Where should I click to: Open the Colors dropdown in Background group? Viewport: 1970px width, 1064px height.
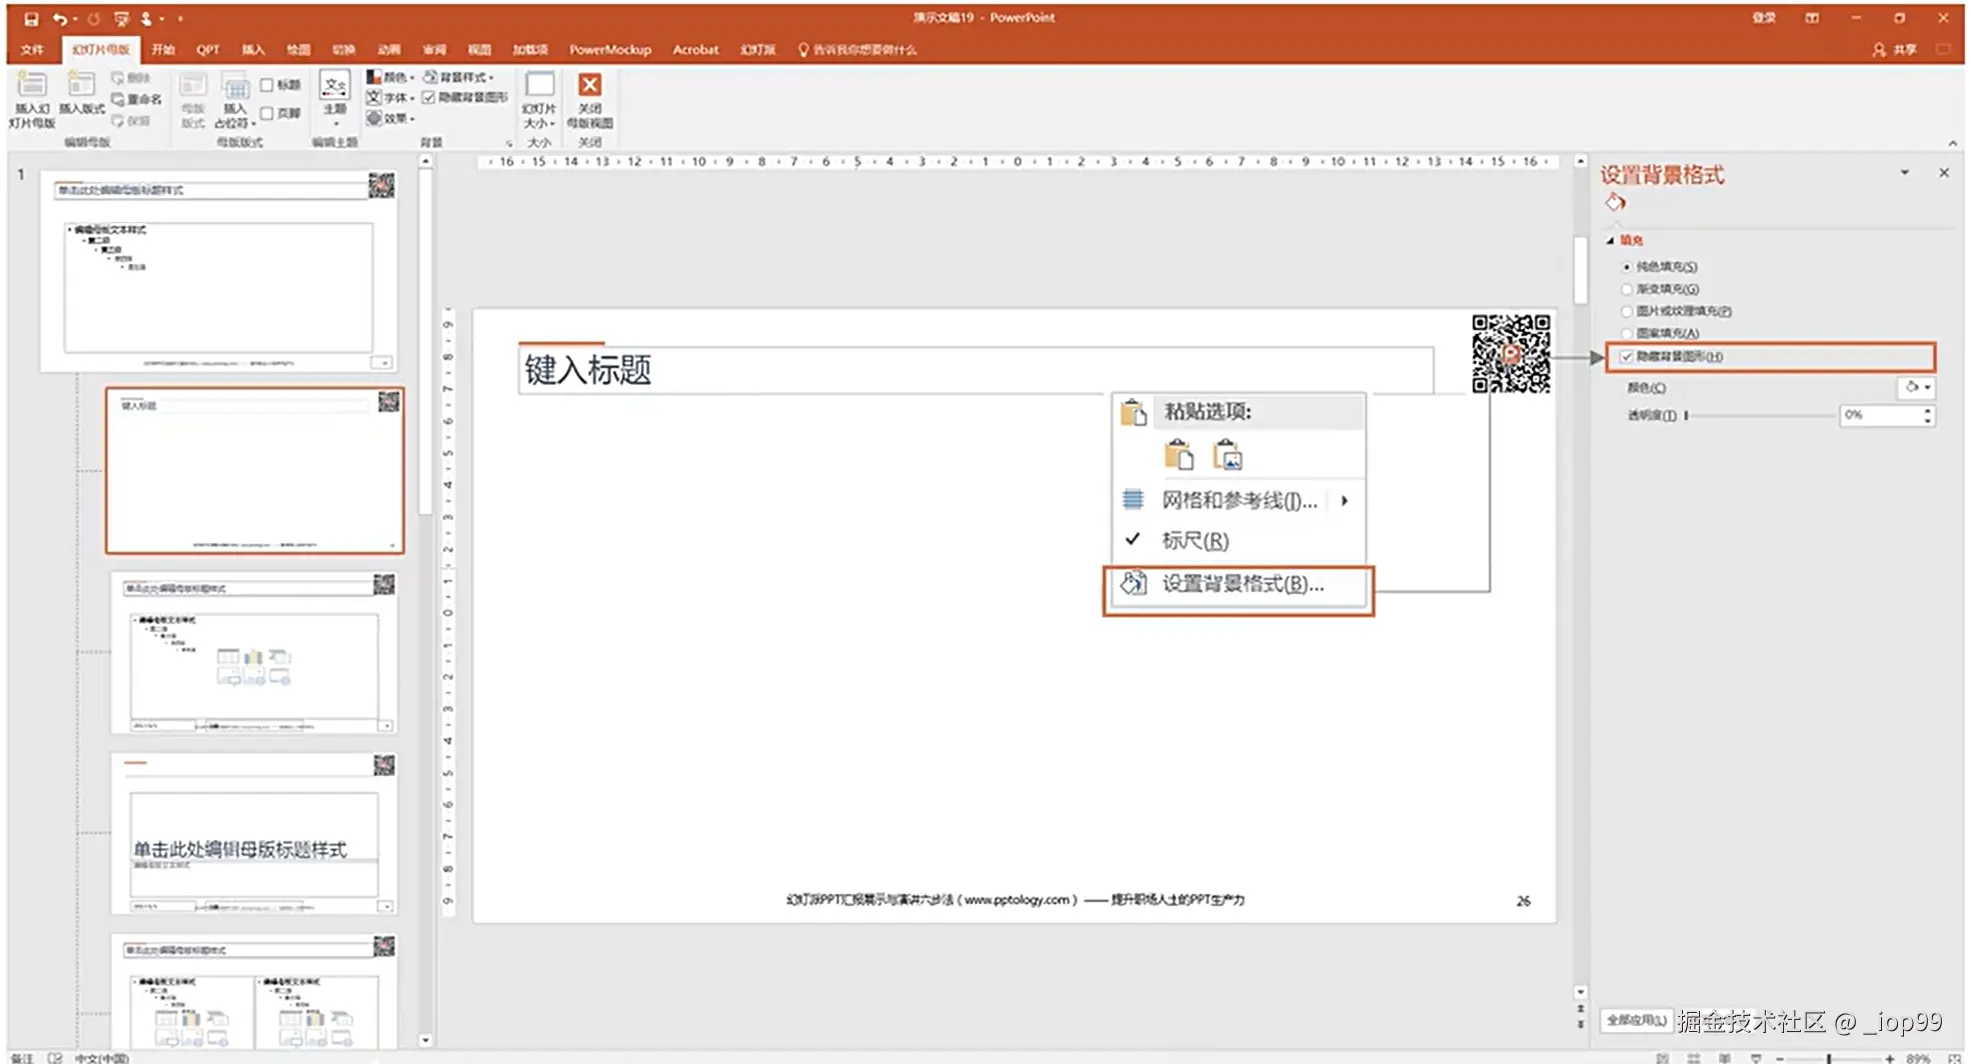pyautogui.click(x=390, y=77)
